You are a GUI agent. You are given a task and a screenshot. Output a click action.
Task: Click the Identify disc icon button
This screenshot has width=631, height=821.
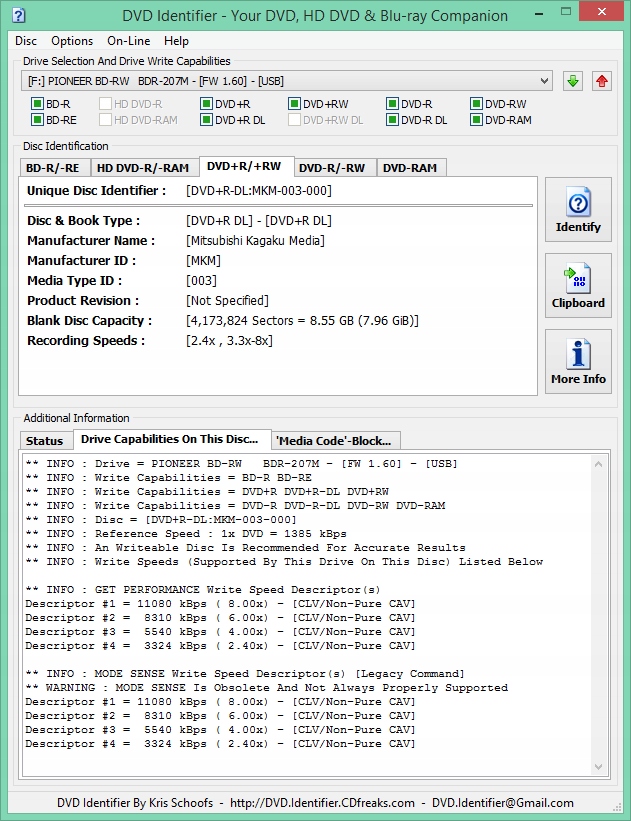(x=578, y=211)
